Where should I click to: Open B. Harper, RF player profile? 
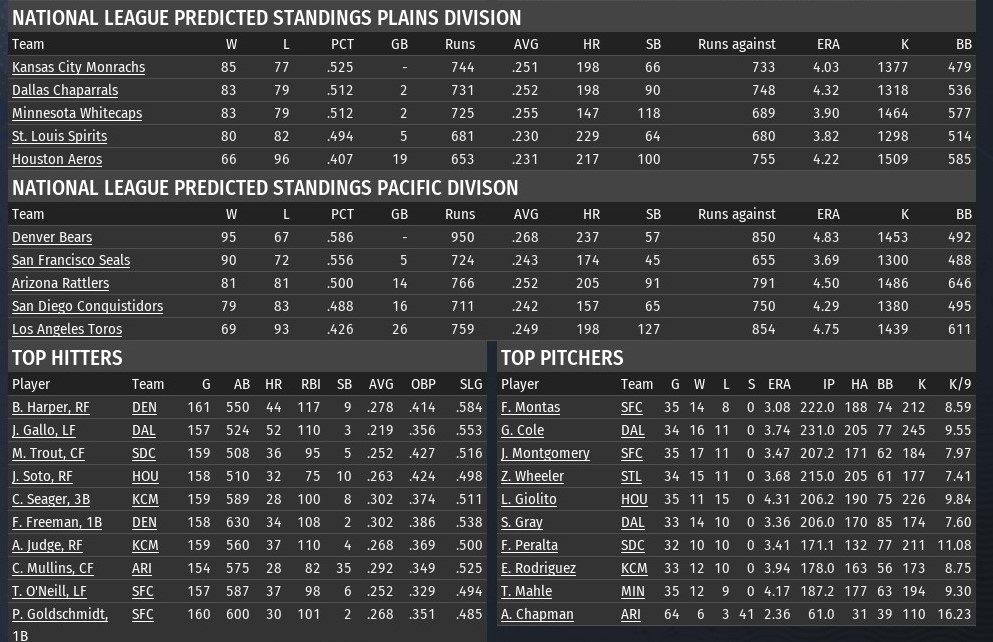[x=51, y=407]
